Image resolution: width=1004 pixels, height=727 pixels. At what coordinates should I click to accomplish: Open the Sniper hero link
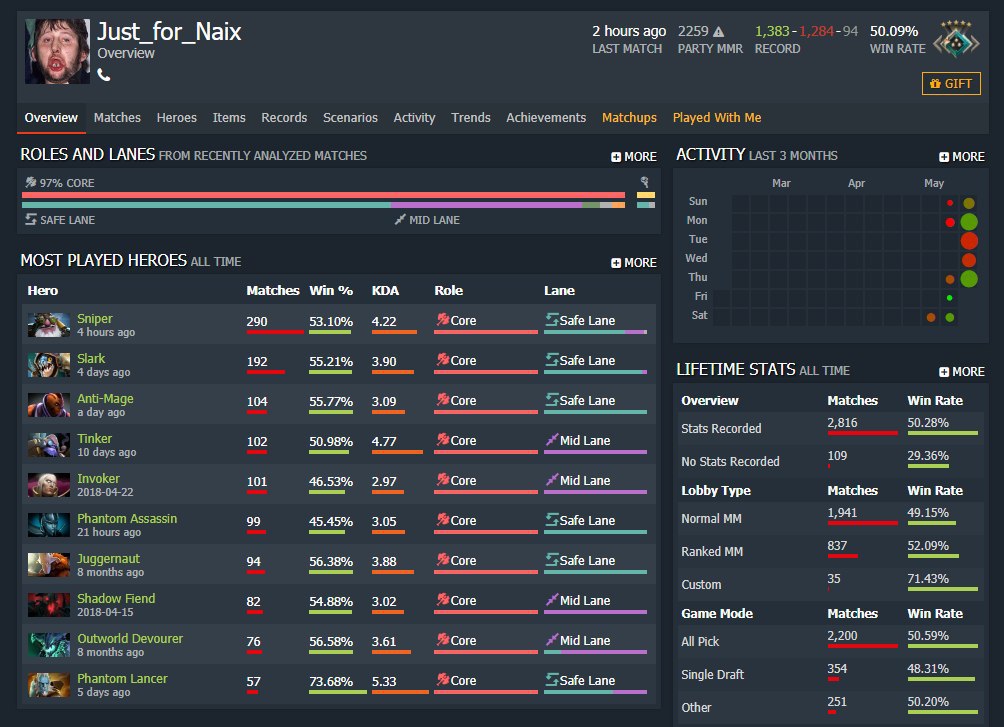pos(95,318)
